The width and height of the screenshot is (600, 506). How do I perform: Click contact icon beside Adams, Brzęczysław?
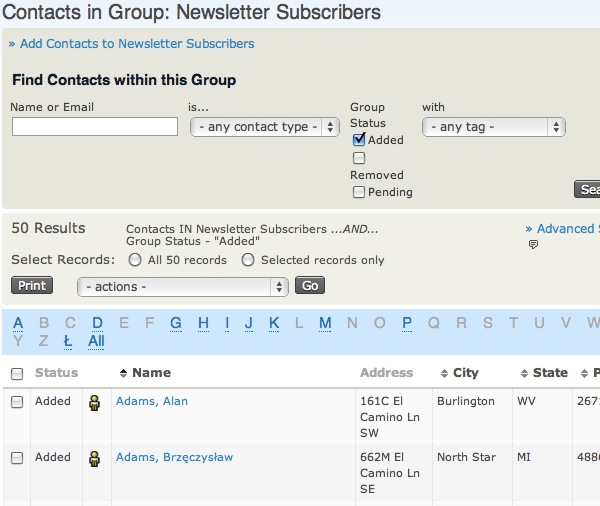(x=95, y=458)
